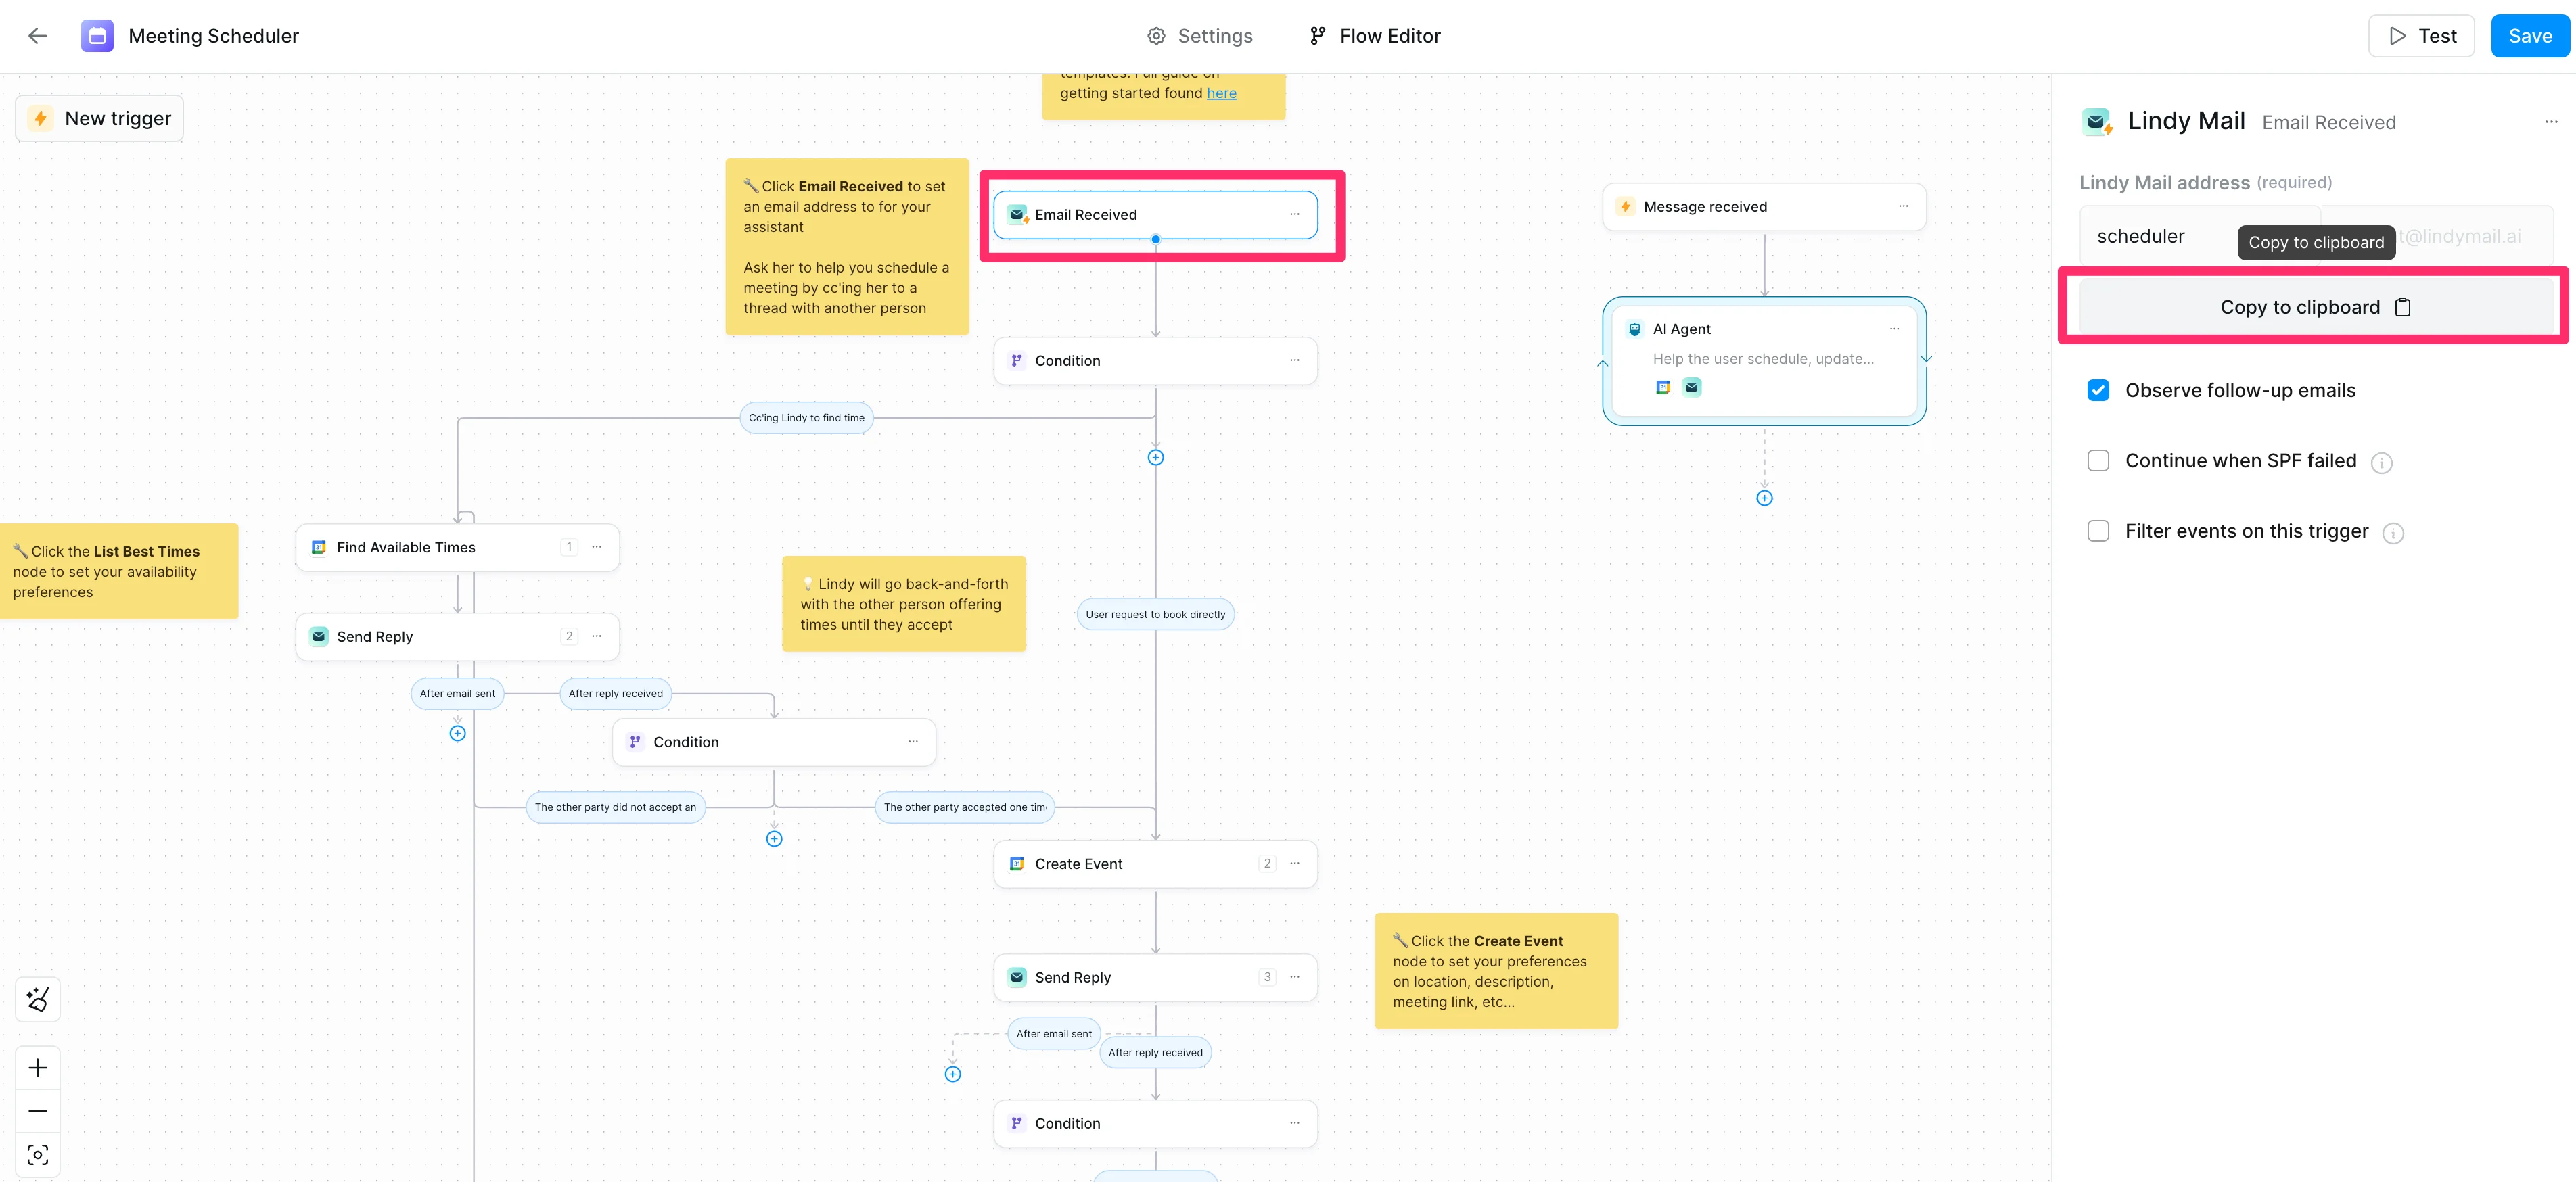Zoom in with the plus icon
This screenshot has height=1182, width=2576.
pos(38,1068)
